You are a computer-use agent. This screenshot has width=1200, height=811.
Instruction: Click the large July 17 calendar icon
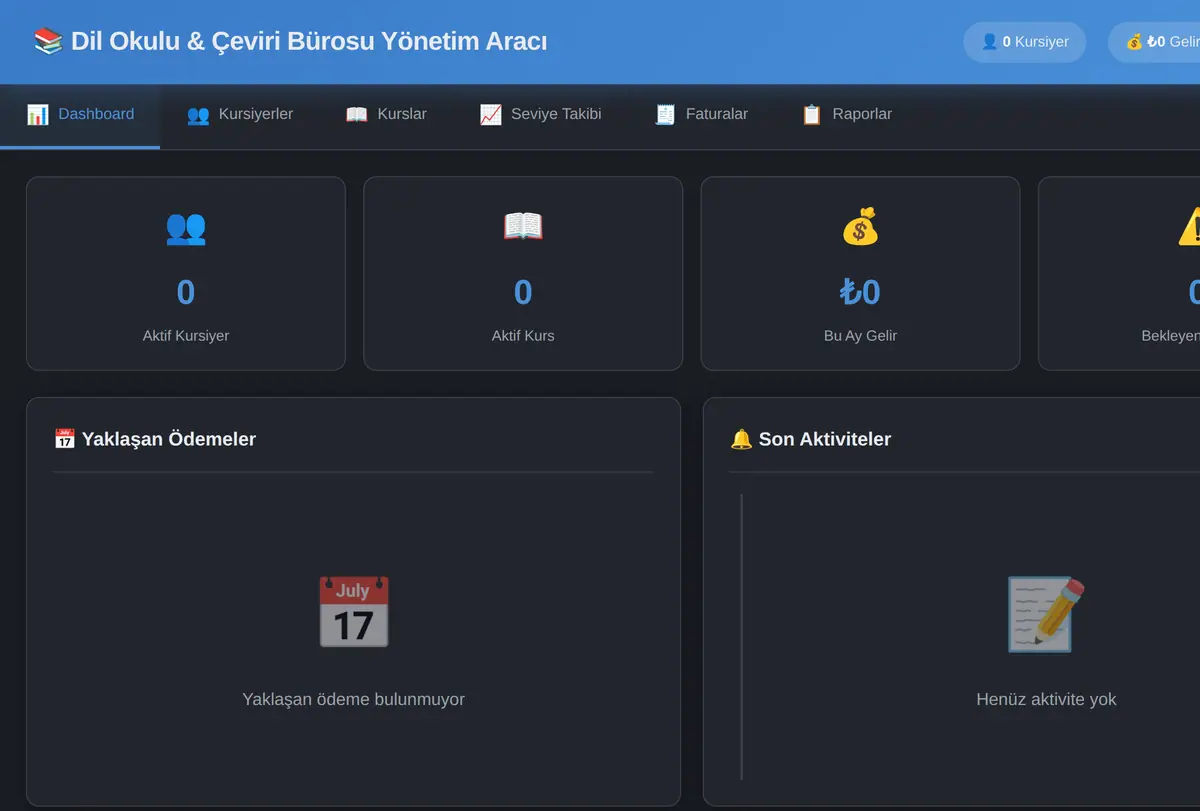[x=353, y=612]
